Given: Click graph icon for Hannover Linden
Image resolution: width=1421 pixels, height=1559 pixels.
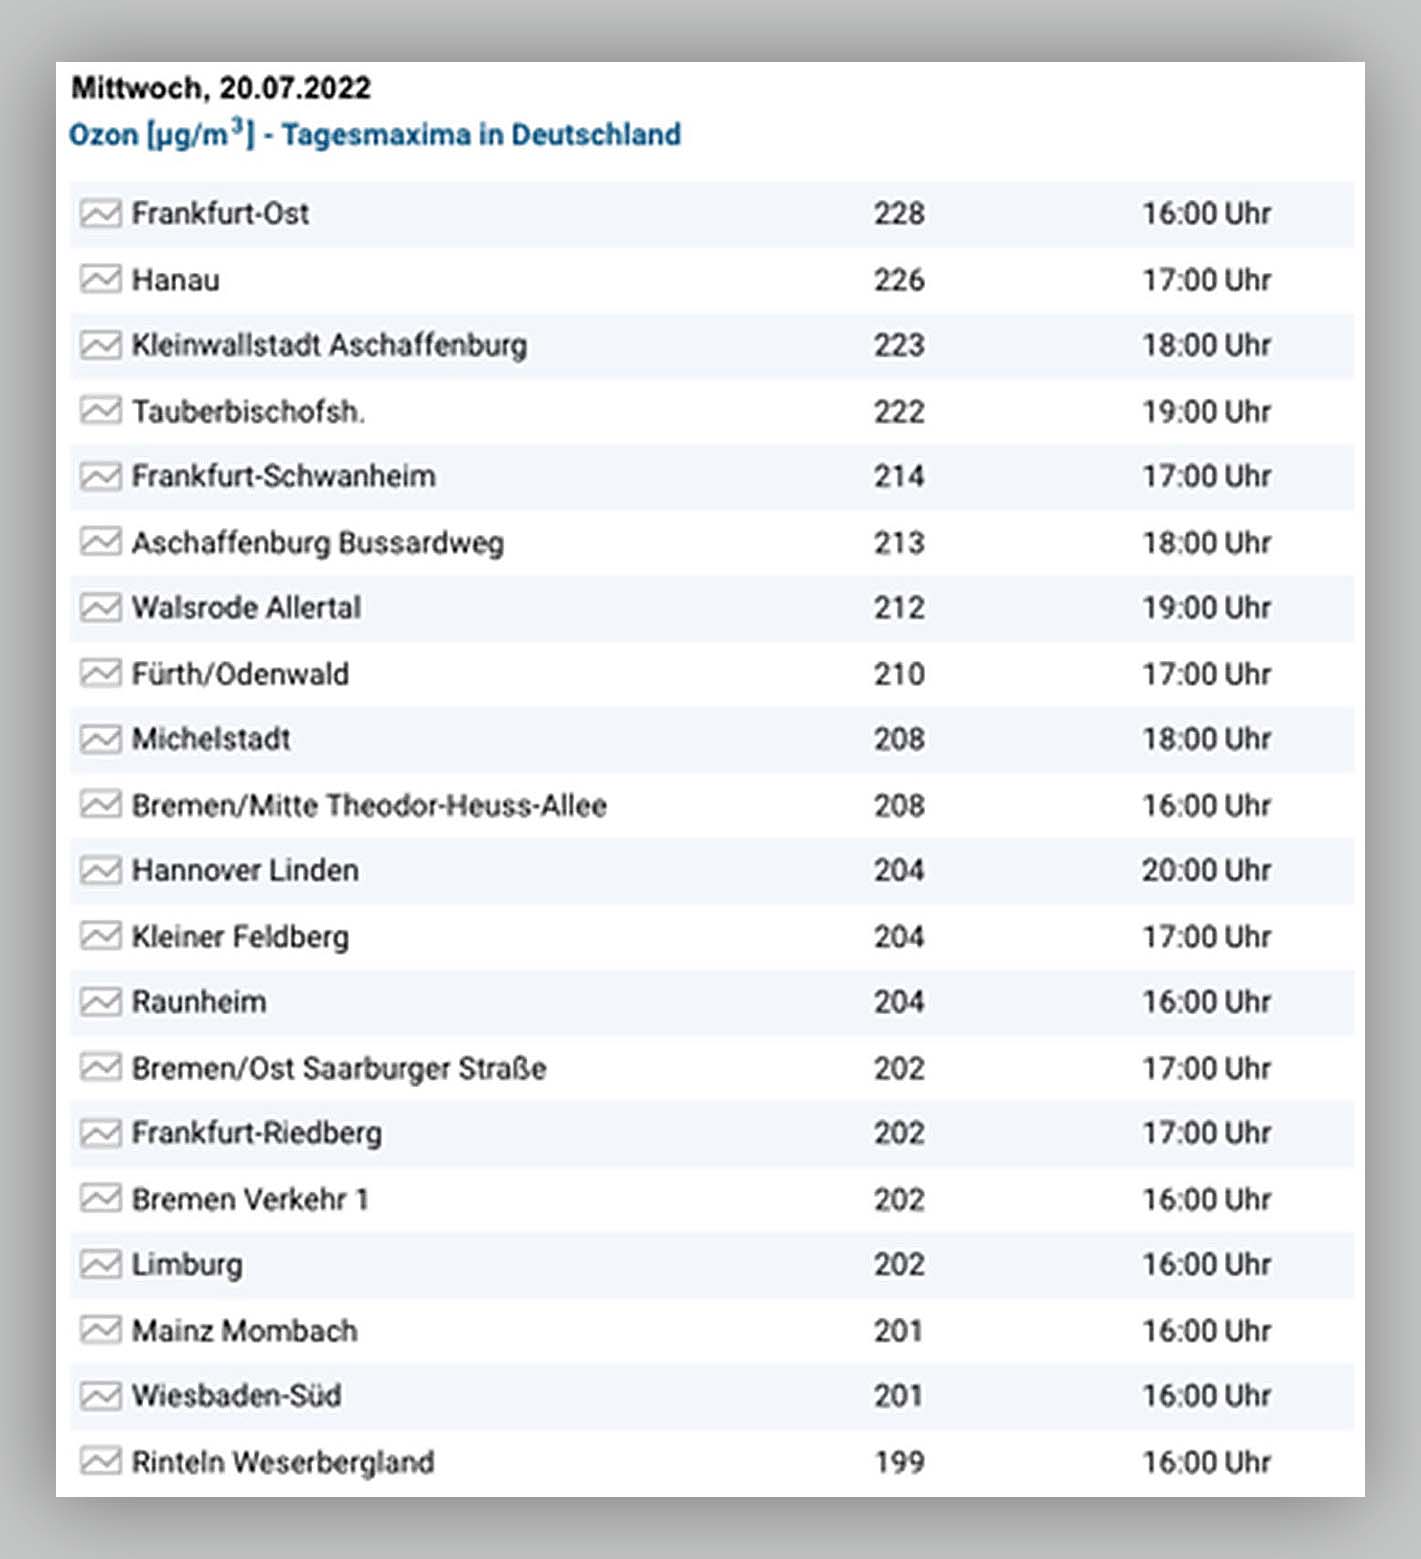Looking at the screenshot, I should pos(100,871).
